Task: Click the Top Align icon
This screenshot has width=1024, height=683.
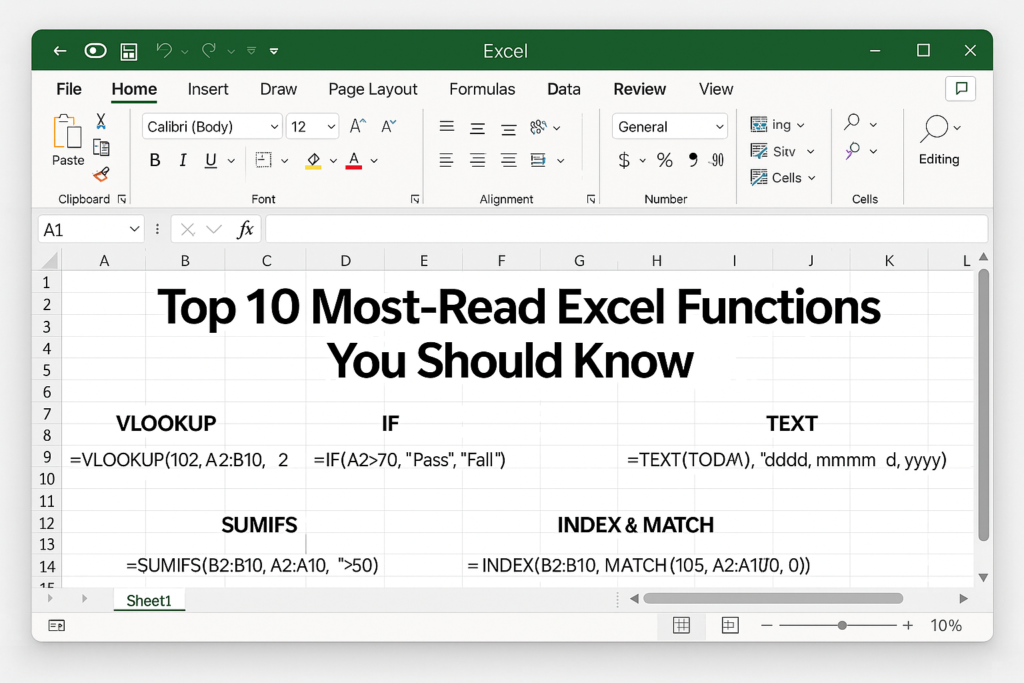Action: 447,126
